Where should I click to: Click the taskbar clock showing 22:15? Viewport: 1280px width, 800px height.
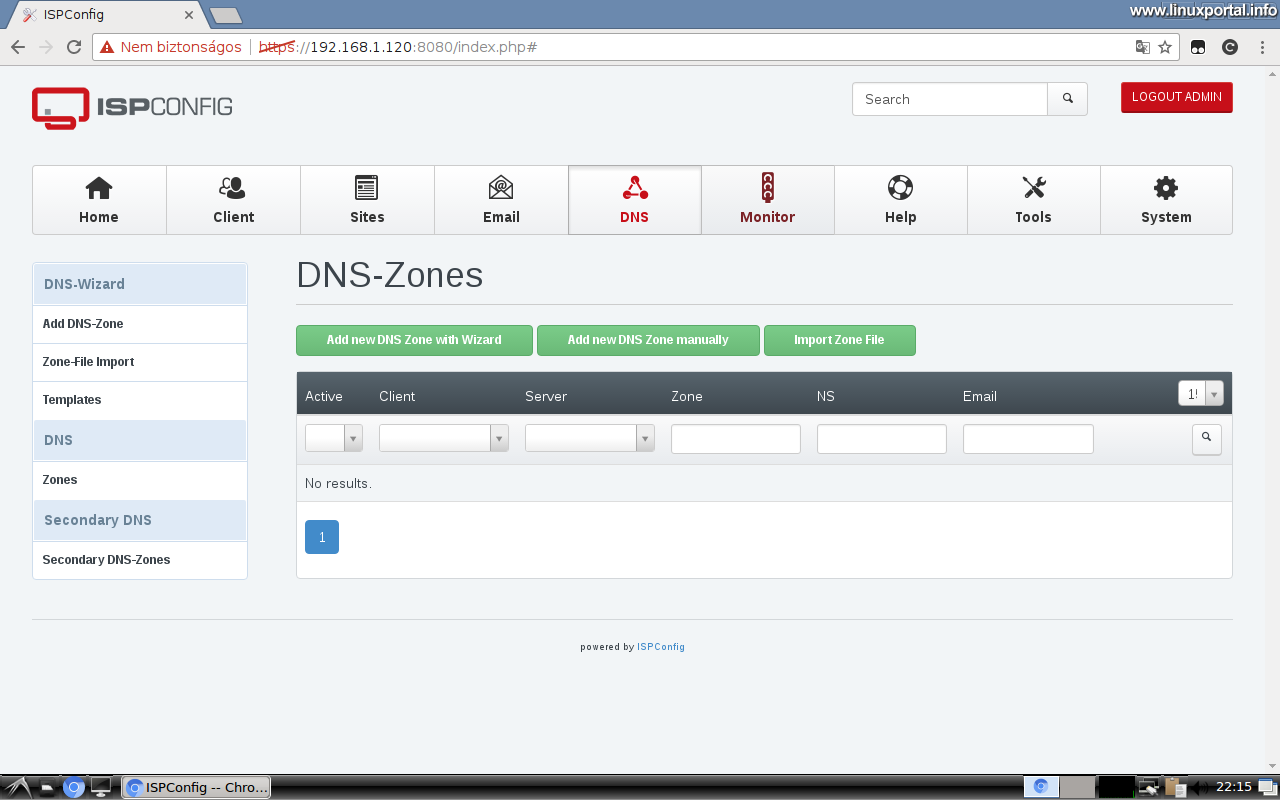[x=1234, y=787]
